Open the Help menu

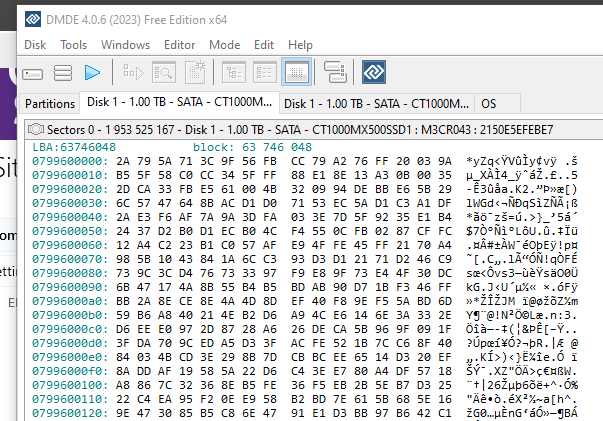[300, 45]
